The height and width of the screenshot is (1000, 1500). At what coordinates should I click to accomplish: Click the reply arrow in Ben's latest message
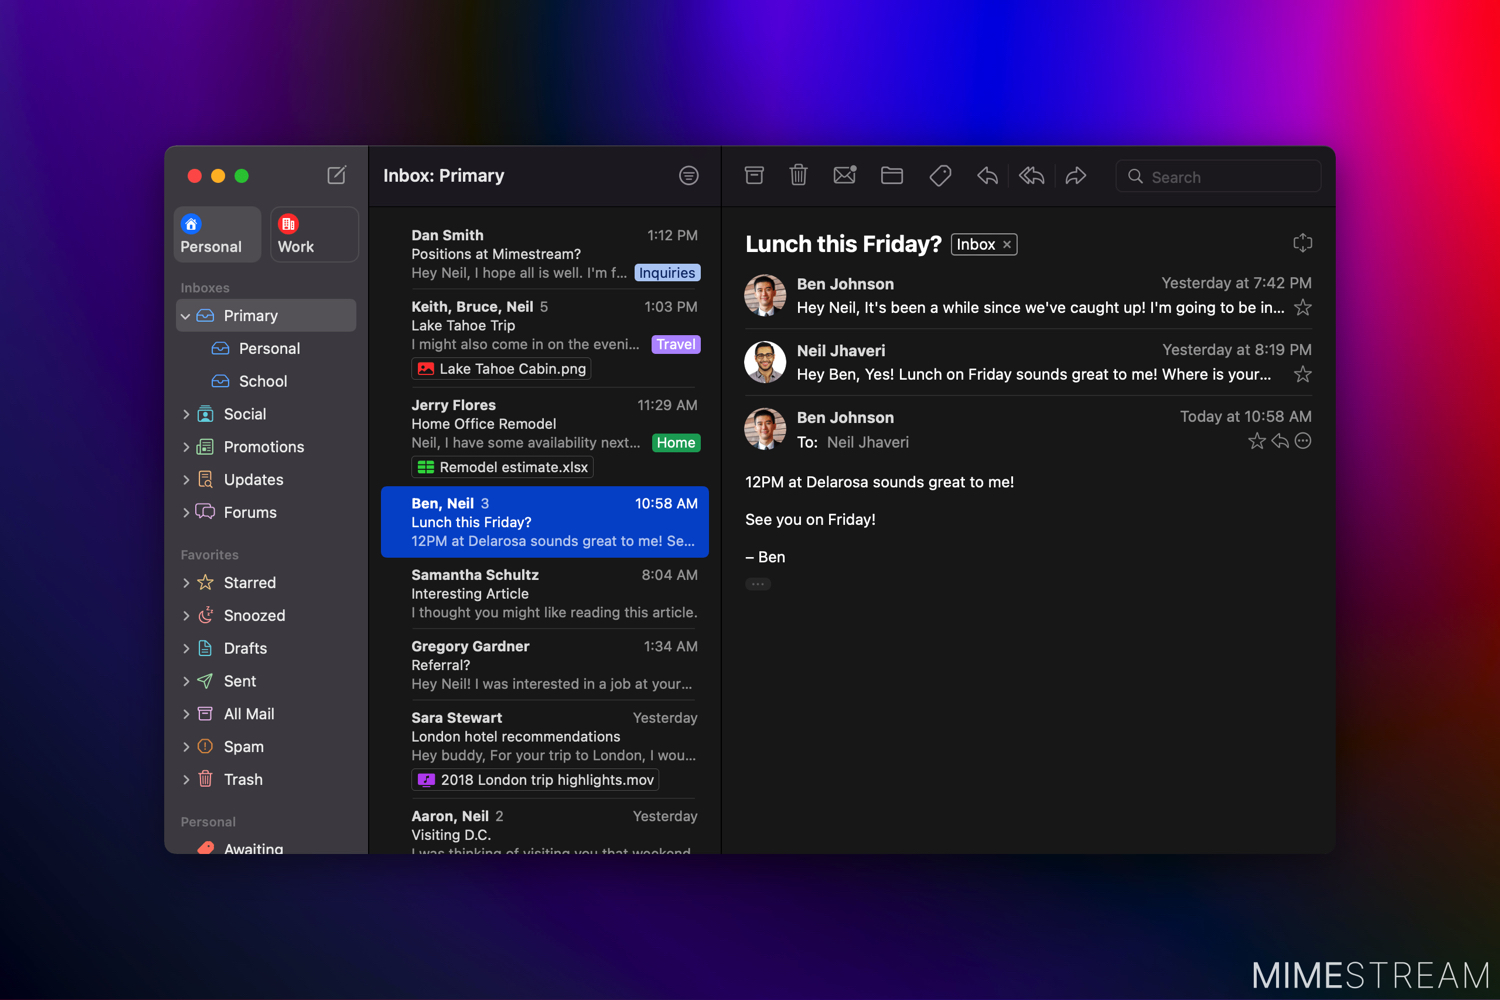1280,441
